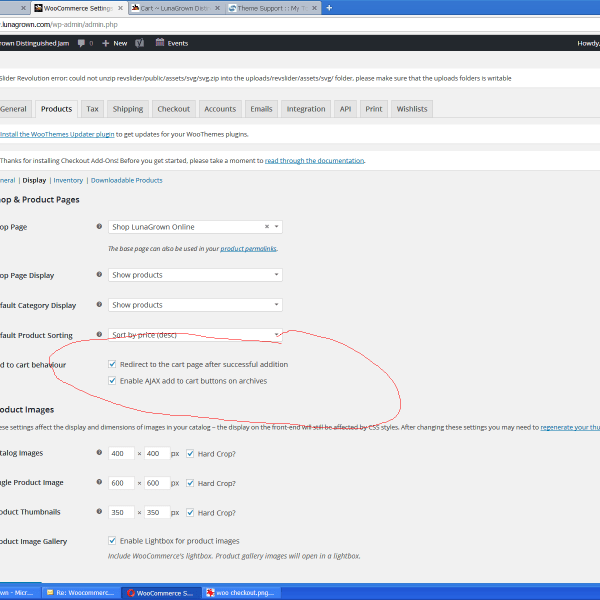Image resolution: width=600 pixels, height=600 pixels.
Task: Click help icon next to Single Product Image
Action: (x=99, y=482)
